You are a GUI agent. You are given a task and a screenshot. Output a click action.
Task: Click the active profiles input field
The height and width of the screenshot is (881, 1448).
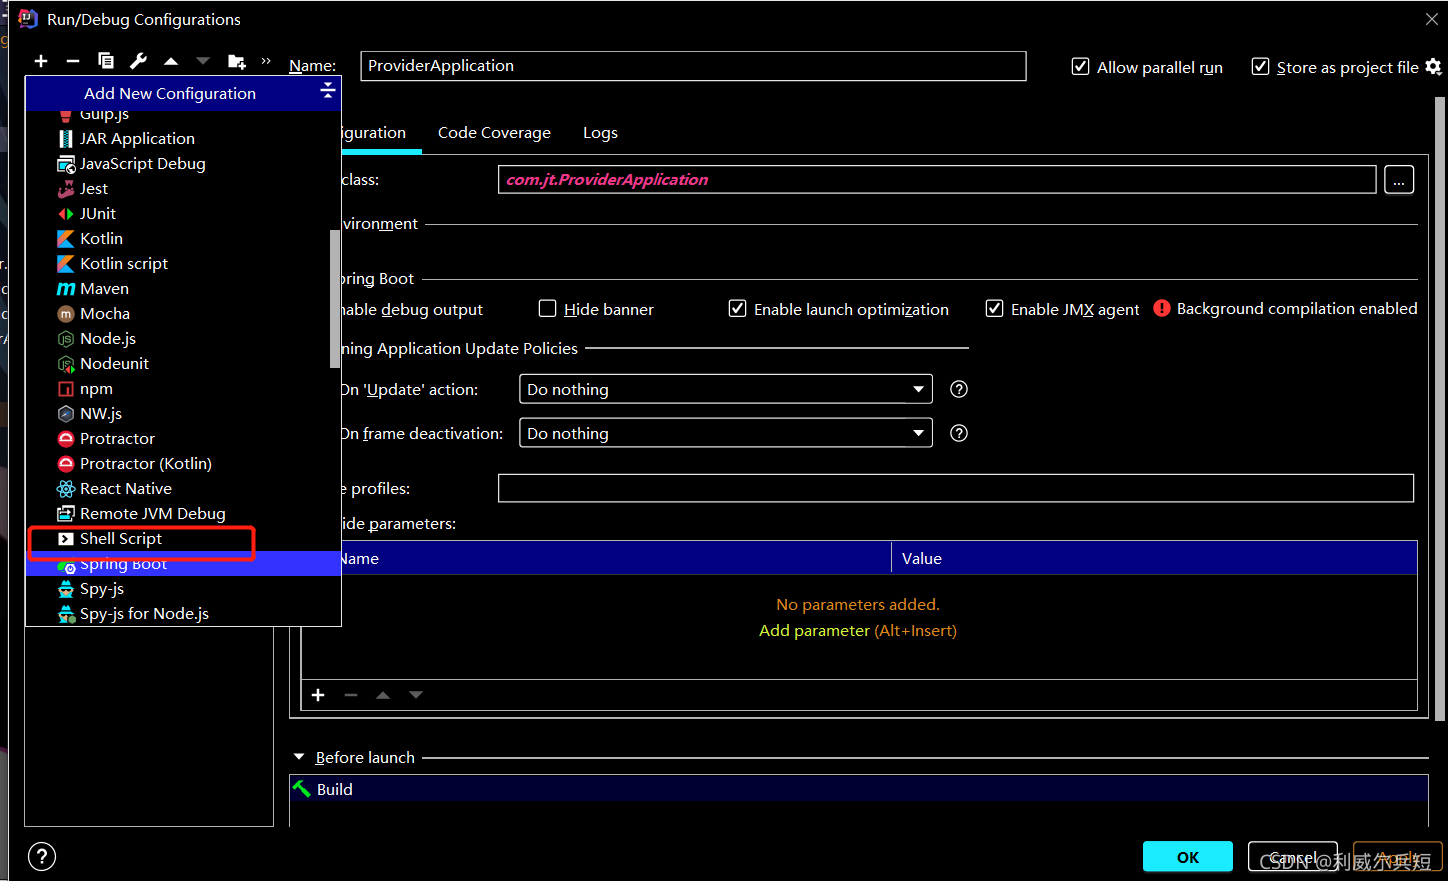956,488
